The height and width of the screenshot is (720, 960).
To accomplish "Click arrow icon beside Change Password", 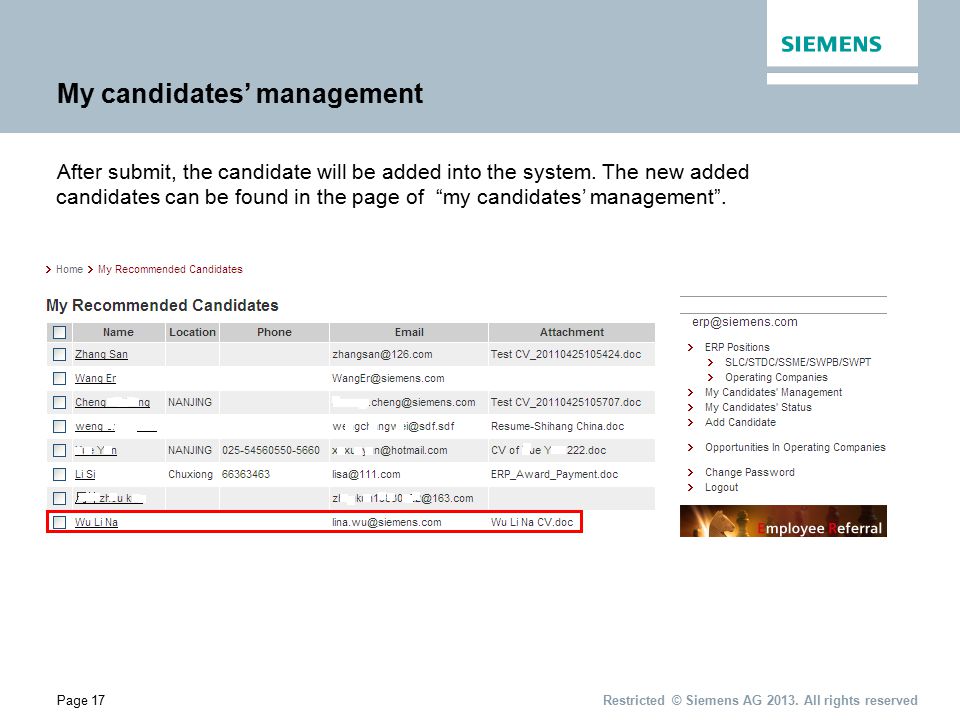I will [691, 473].
